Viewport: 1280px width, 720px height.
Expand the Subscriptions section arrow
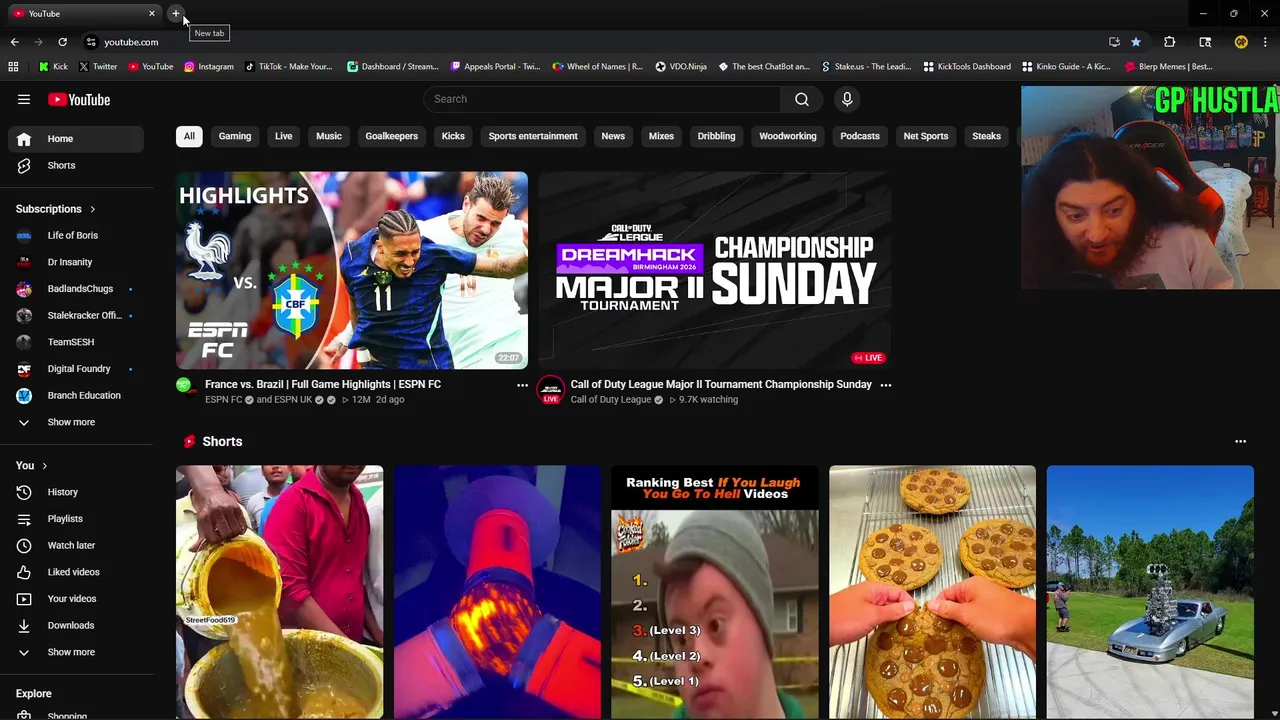point(93,209)
